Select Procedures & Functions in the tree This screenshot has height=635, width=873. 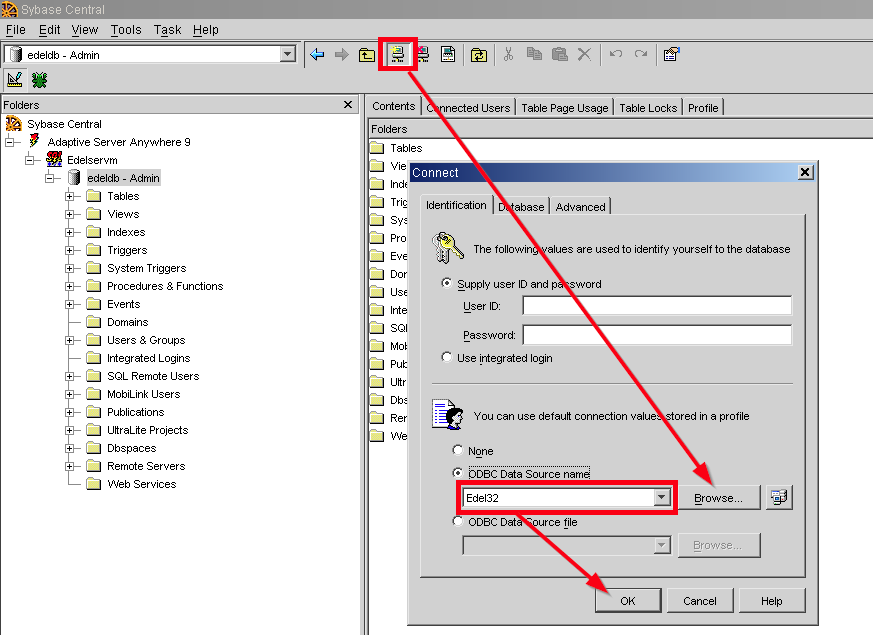pos(165,286)
